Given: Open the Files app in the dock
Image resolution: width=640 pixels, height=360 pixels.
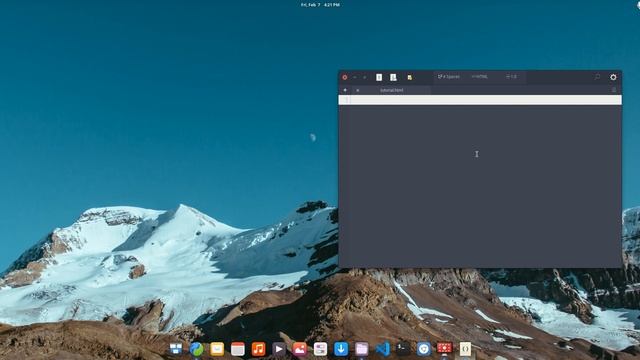Looking at the screenshot, I should [362, 349].
